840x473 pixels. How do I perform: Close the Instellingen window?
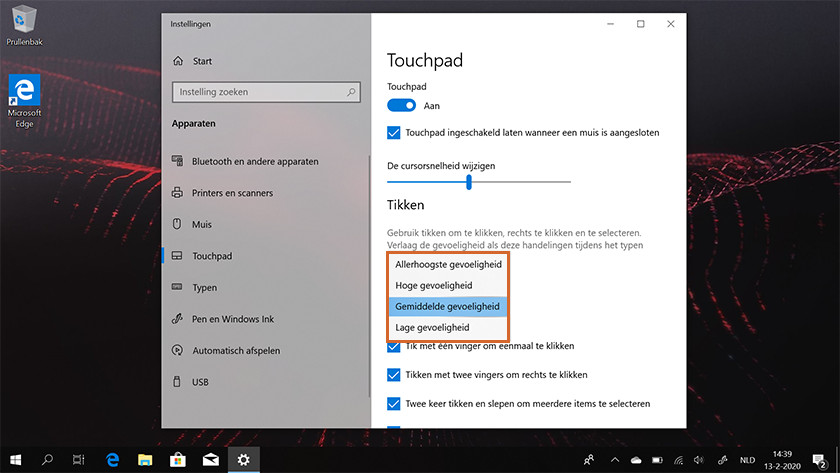[671, 24]
